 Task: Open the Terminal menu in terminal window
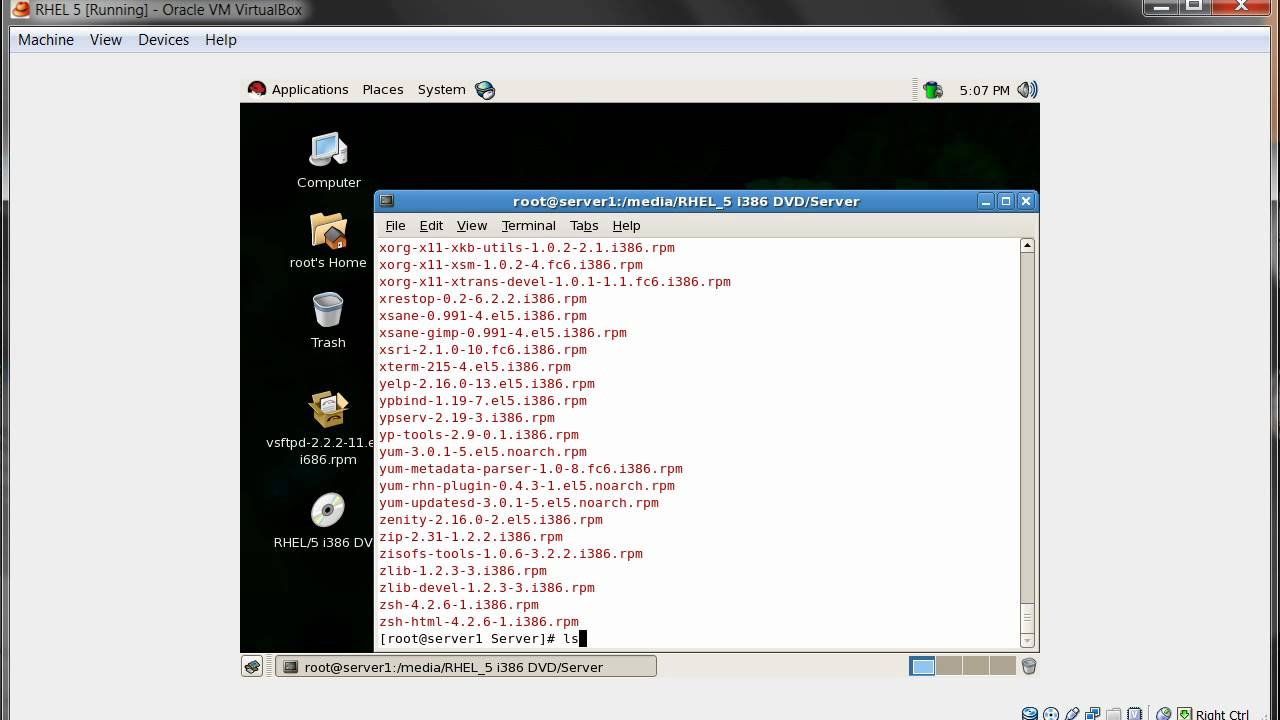528,225
